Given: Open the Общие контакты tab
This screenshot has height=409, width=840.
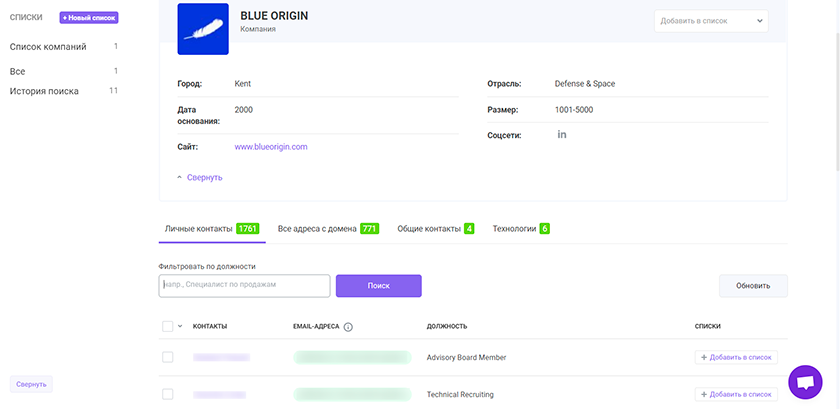Looking at the screenshot, I should [x=436, y=229].
